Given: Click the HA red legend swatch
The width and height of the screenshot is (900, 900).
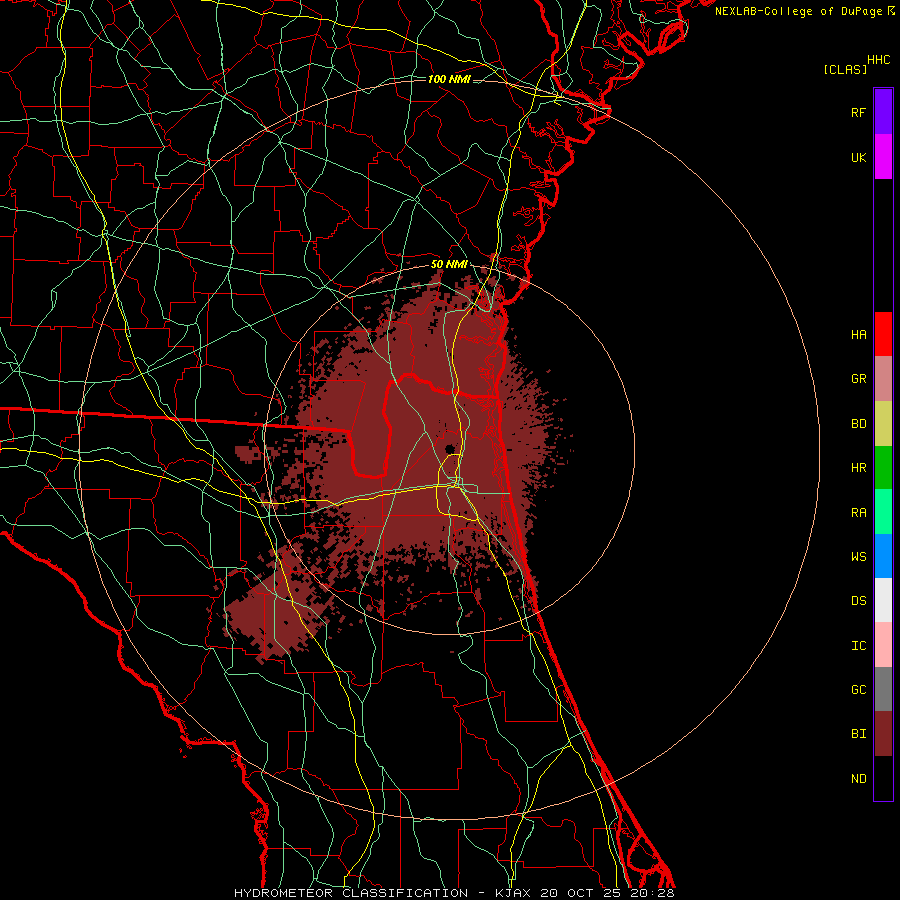Looking at the screenshot, I should click(x=883, y=334).
